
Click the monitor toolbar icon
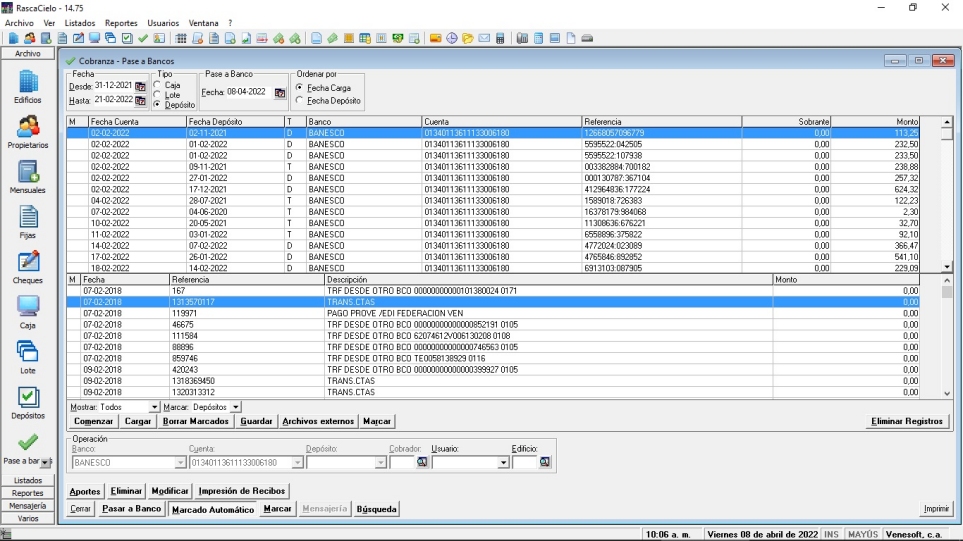click(95, 38)
